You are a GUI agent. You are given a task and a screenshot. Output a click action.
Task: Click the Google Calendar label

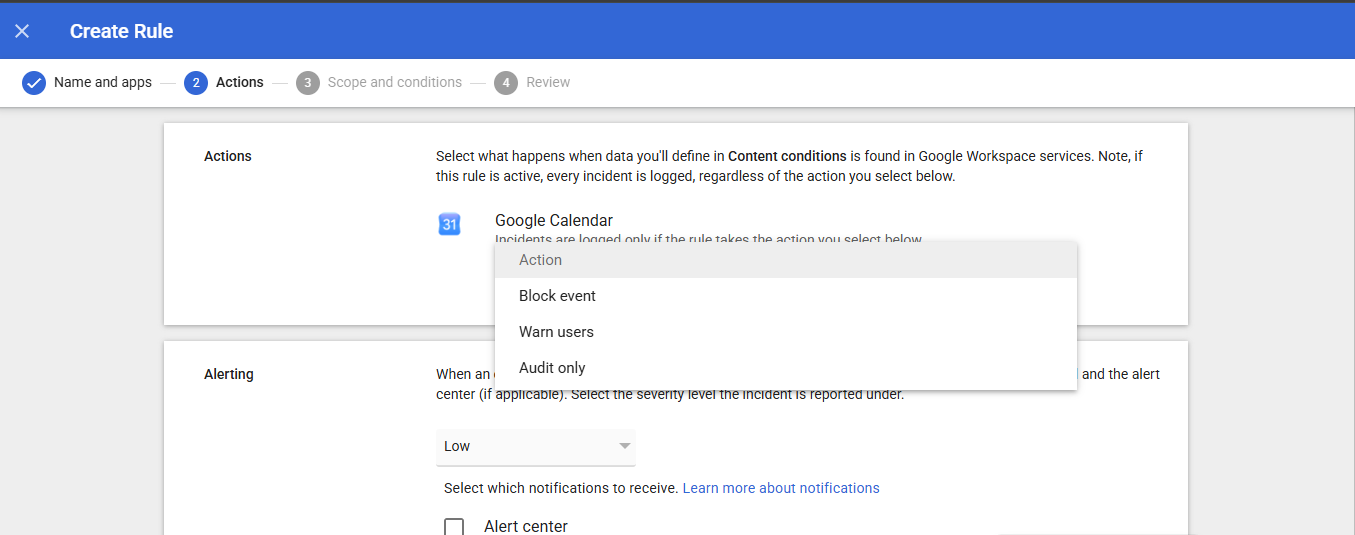pos(554,220)
